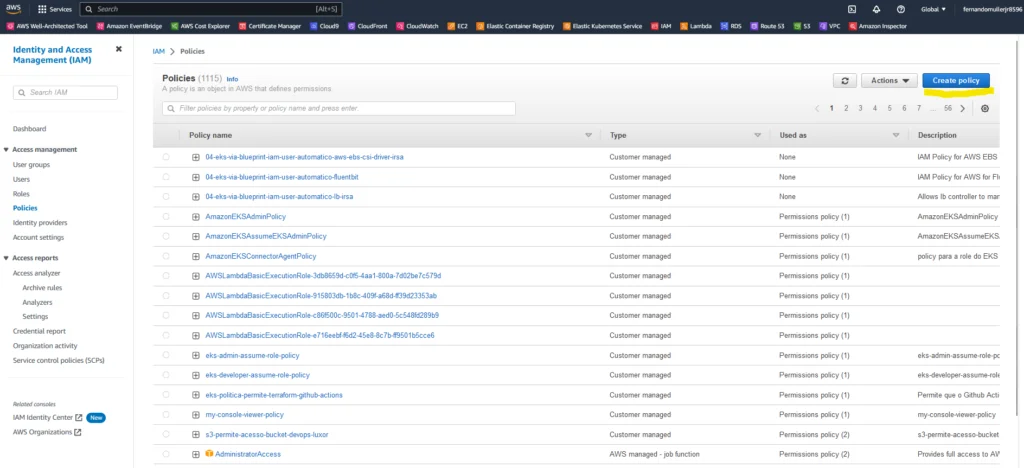This screenshot has height=468, width=1024.
Task: Select radio for AmazonEKSConnectorAgentPolicy
Action: [x=166, y=256]
